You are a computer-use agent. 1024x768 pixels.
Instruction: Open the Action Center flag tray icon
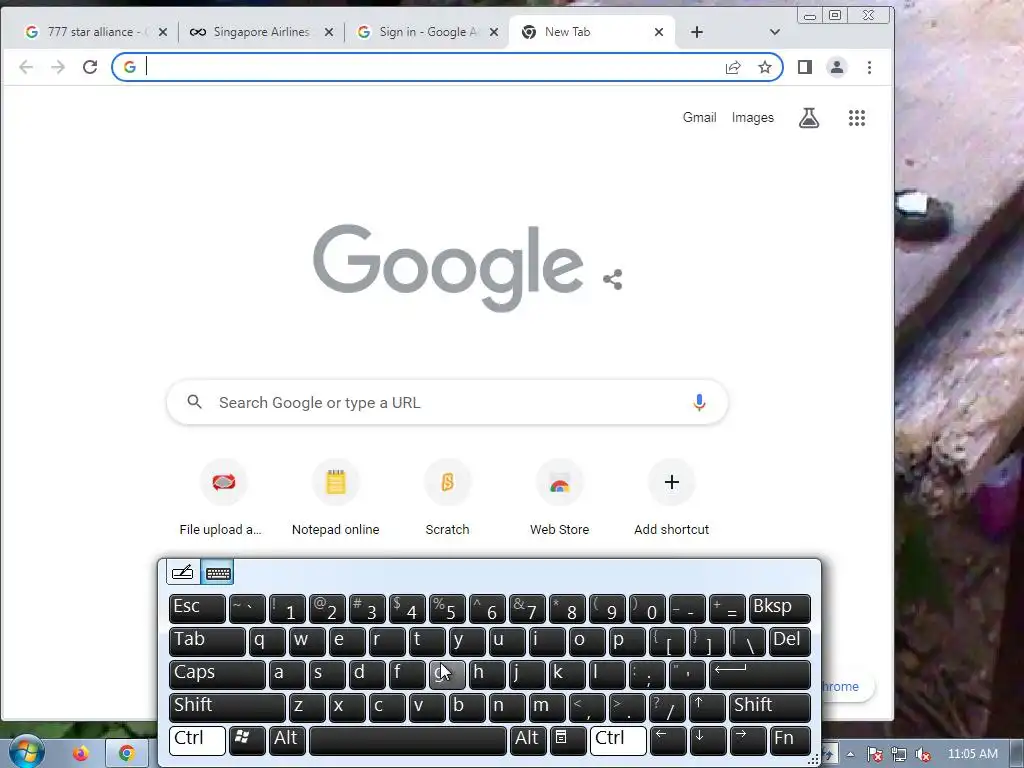(x=874, y=754)
